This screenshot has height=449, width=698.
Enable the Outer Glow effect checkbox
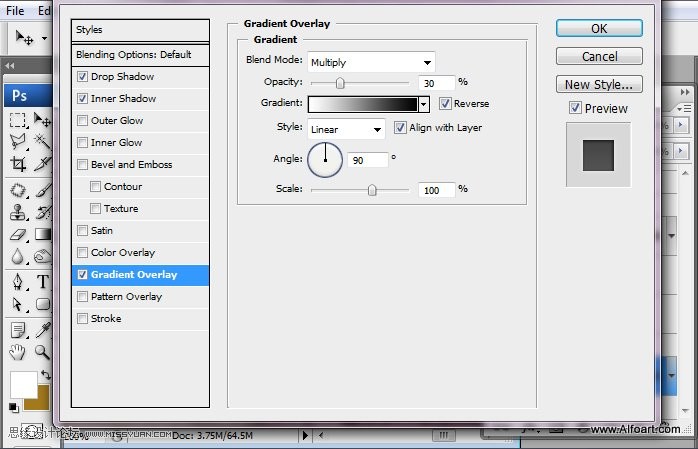click(82, 121)
